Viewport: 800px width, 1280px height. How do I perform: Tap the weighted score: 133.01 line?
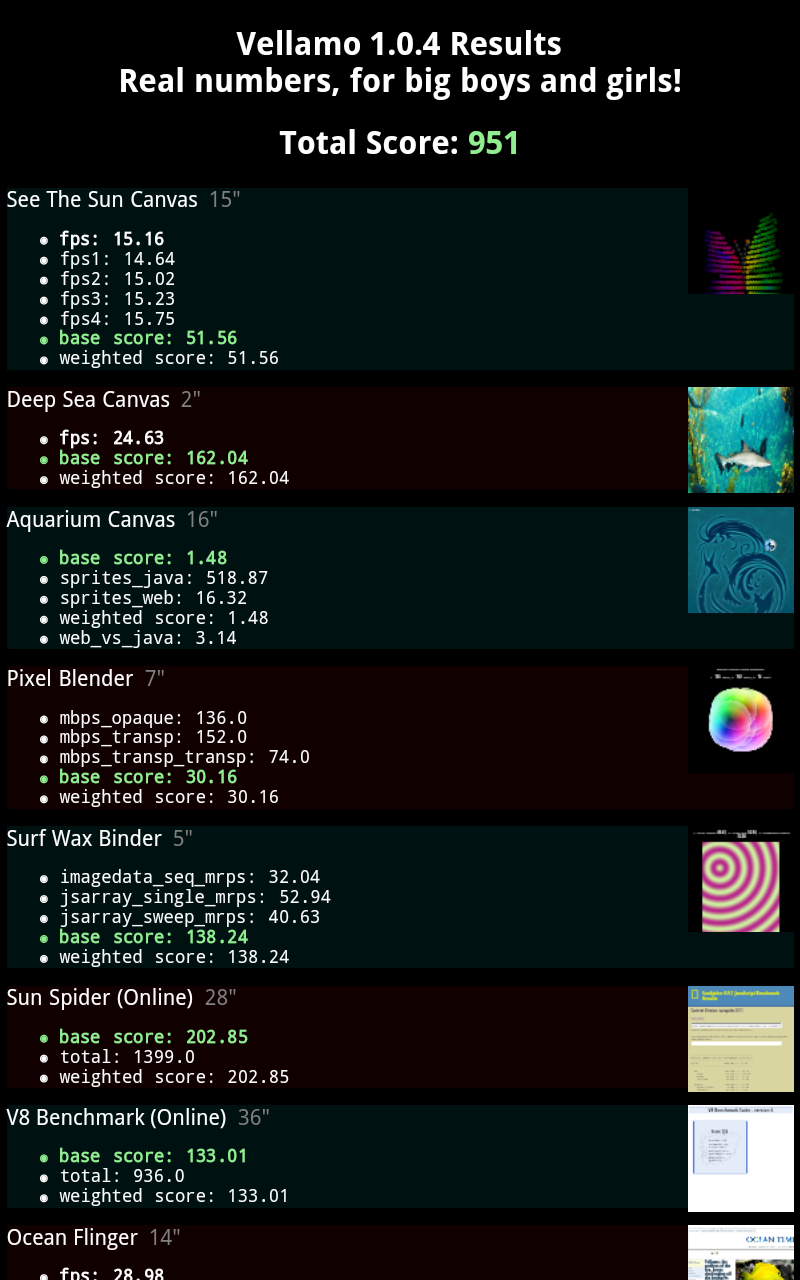[174, 1196]
